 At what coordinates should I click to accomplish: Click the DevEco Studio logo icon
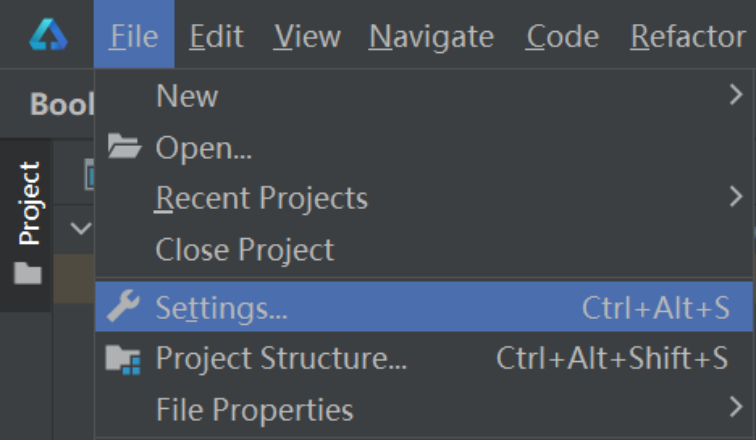click(48, 34)
